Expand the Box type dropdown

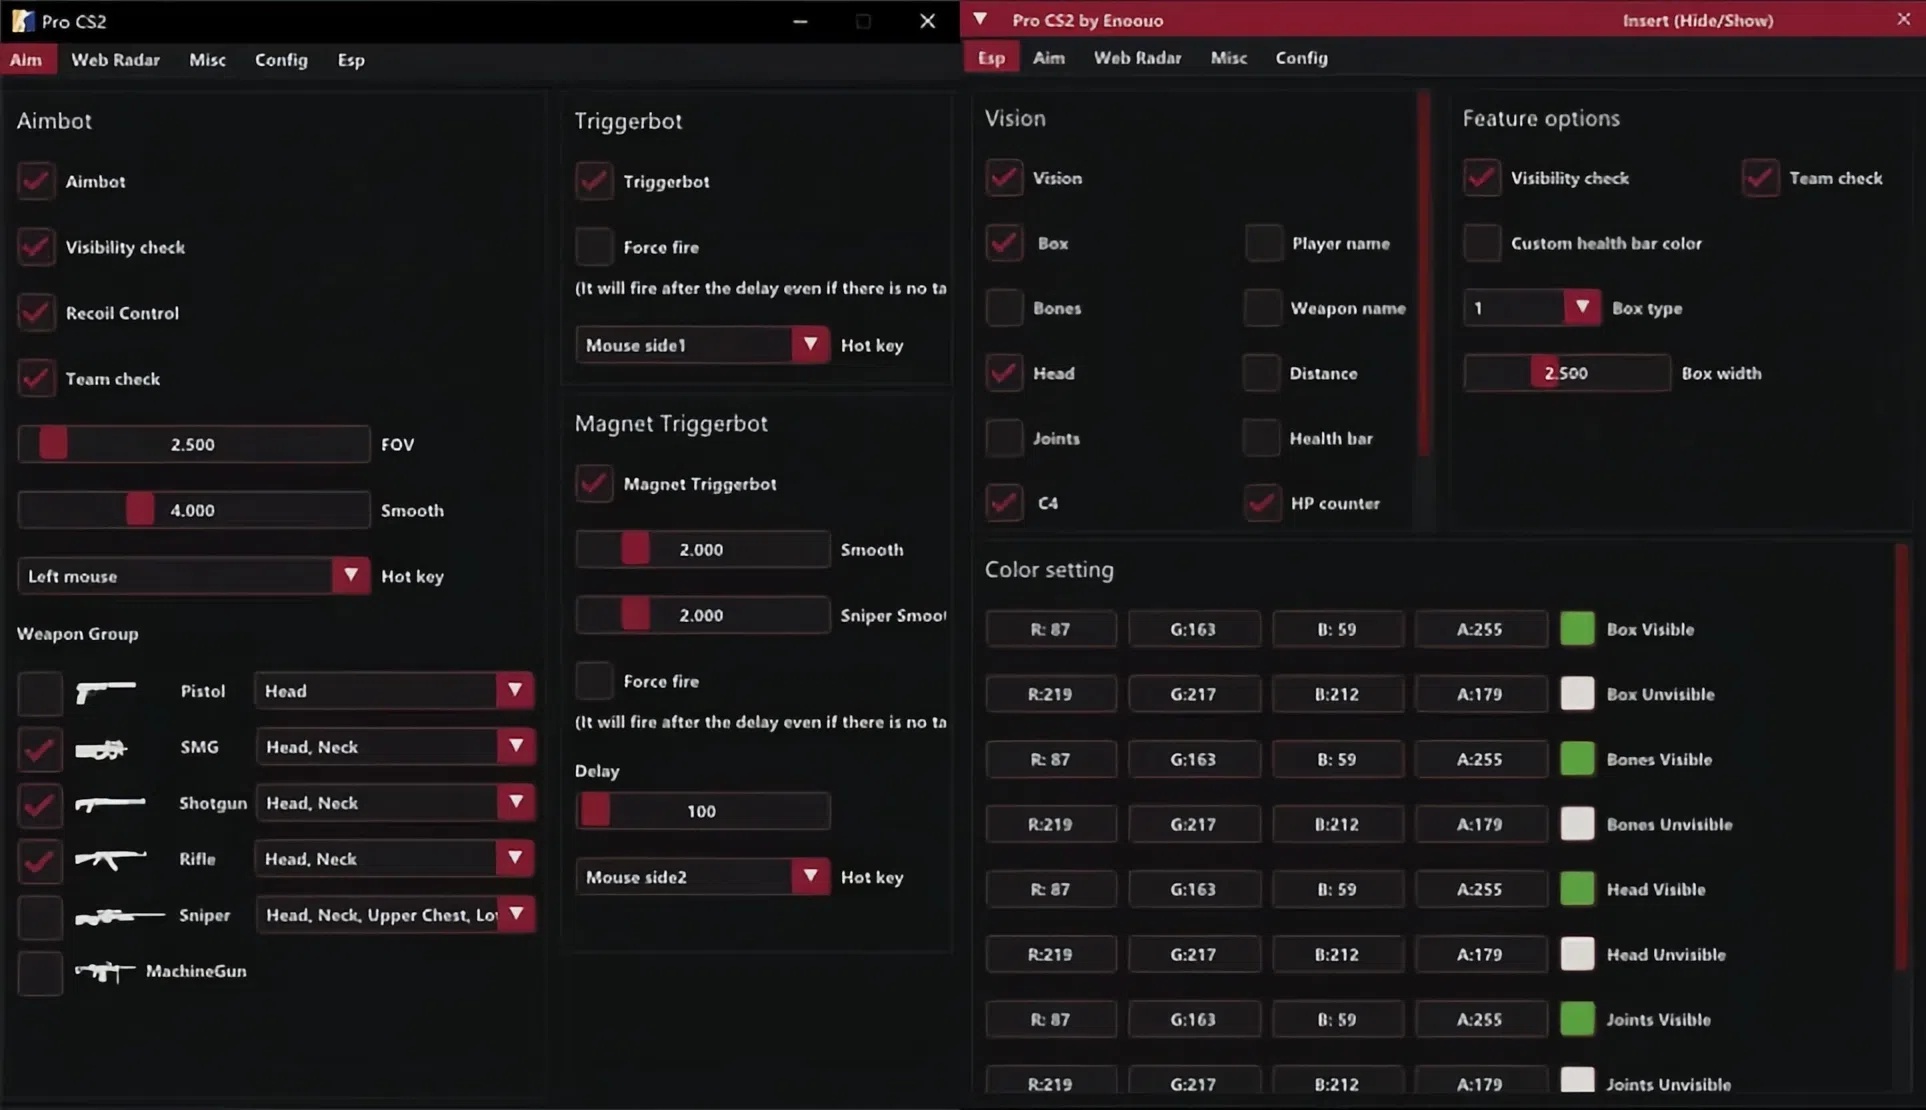tap(1581, 308)
